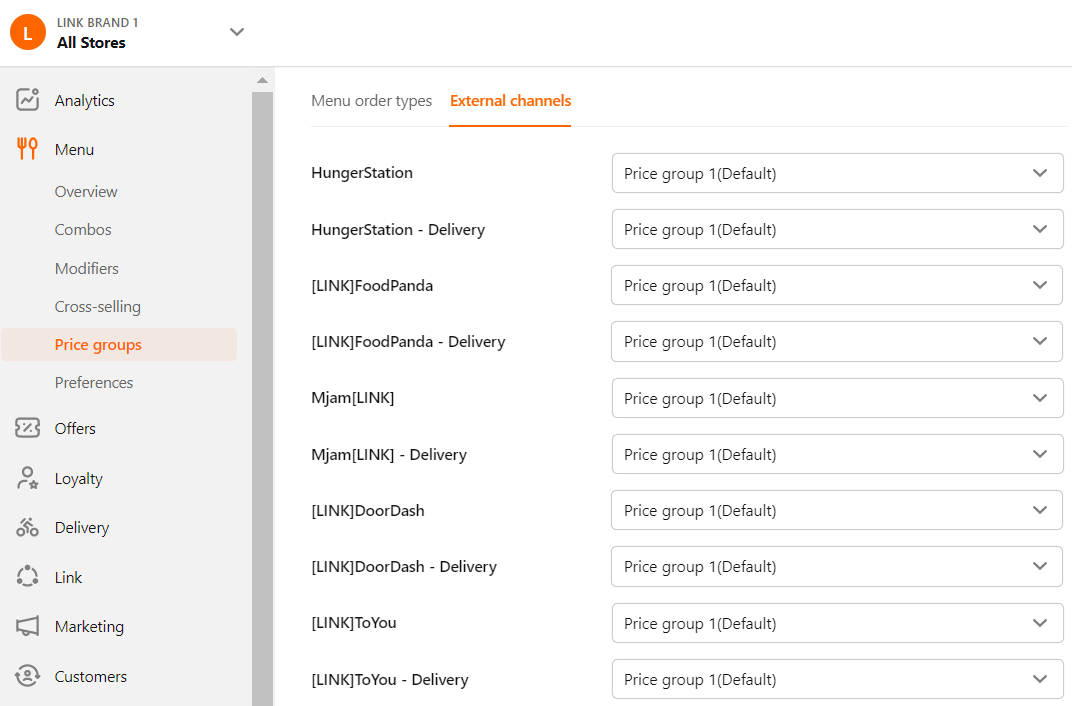
Task: Click the [LINK]FoodPanda channel label
Action: click(372, 286)
